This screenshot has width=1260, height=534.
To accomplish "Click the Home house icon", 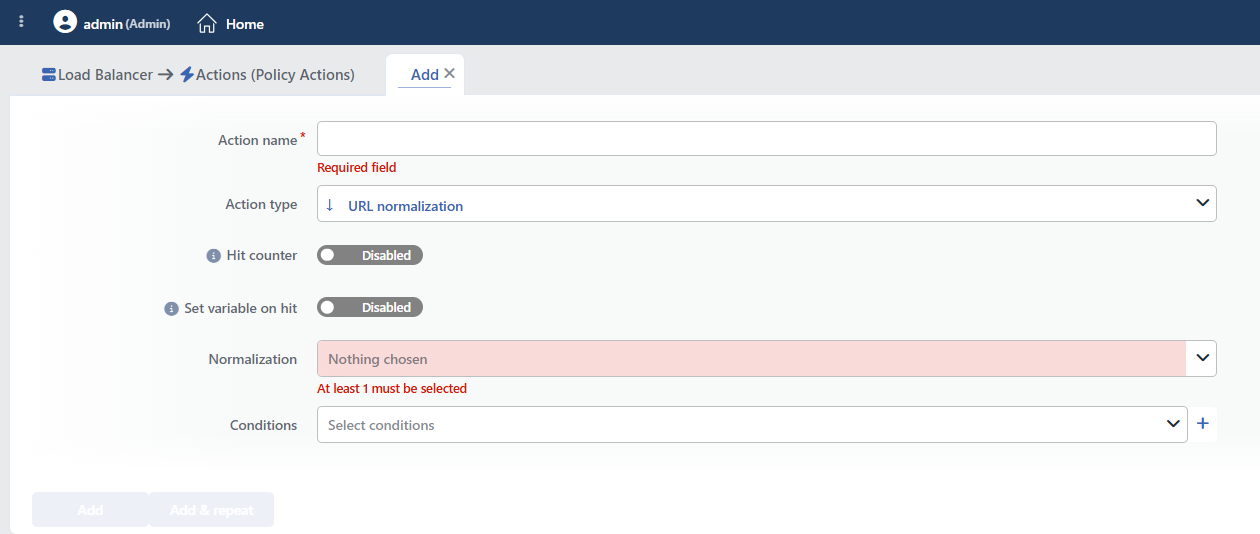I will 207,23.
